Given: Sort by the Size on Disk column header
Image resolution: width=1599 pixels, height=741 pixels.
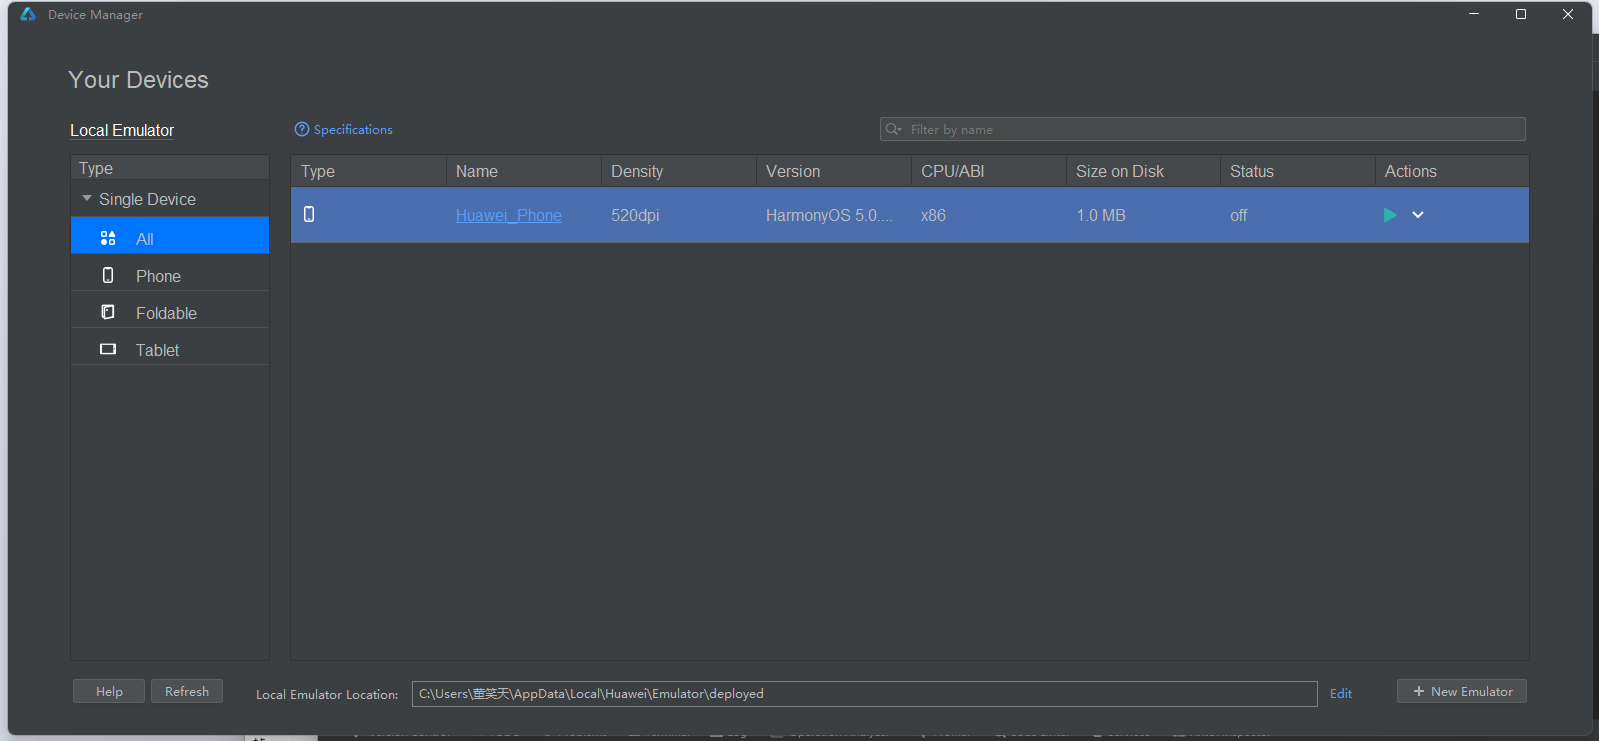Looking at the screenshot, I should click(1144, 171).
